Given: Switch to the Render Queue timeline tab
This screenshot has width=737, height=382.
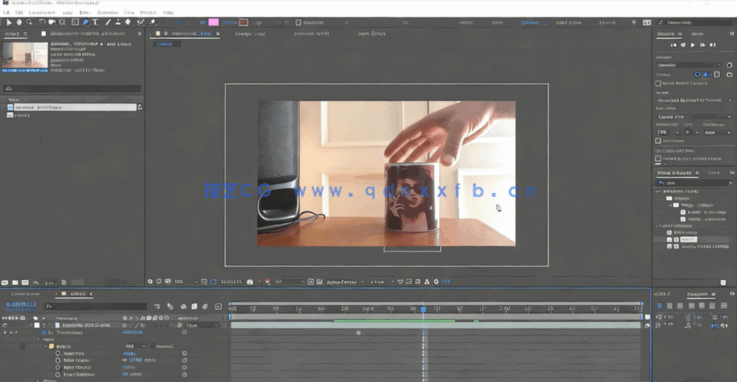Looking at the screenshot, I should tap(25, 294).
